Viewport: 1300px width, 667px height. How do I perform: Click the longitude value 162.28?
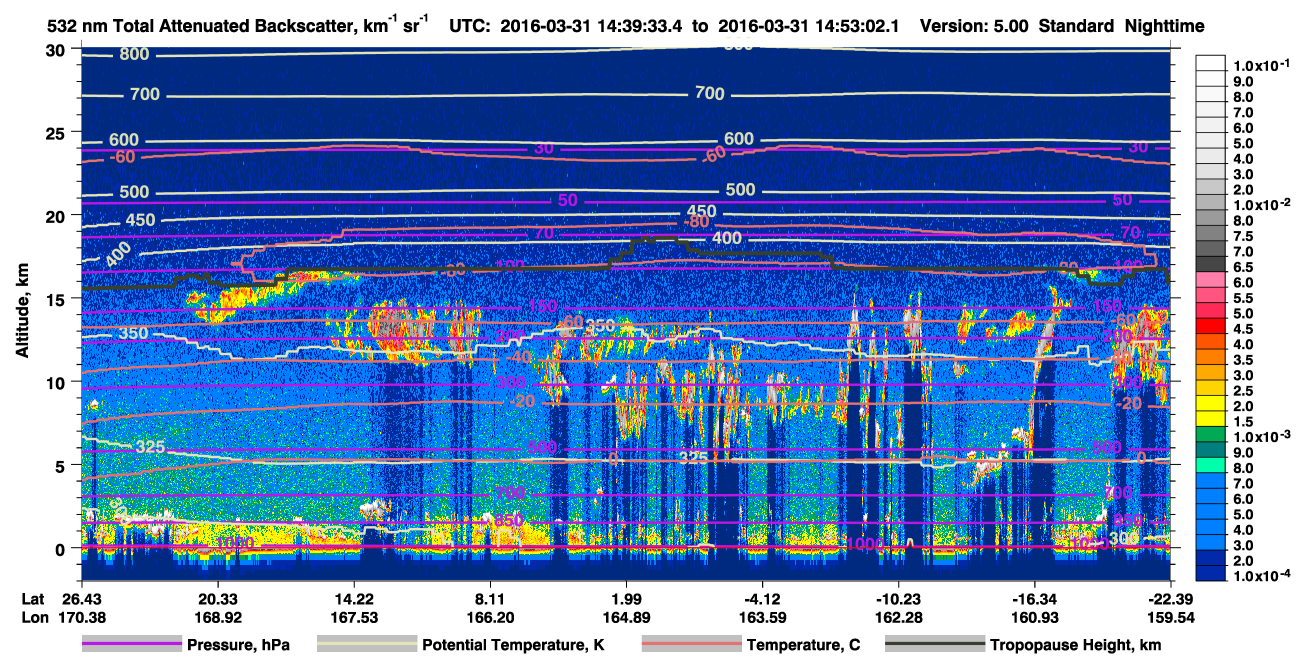point(898,618)
